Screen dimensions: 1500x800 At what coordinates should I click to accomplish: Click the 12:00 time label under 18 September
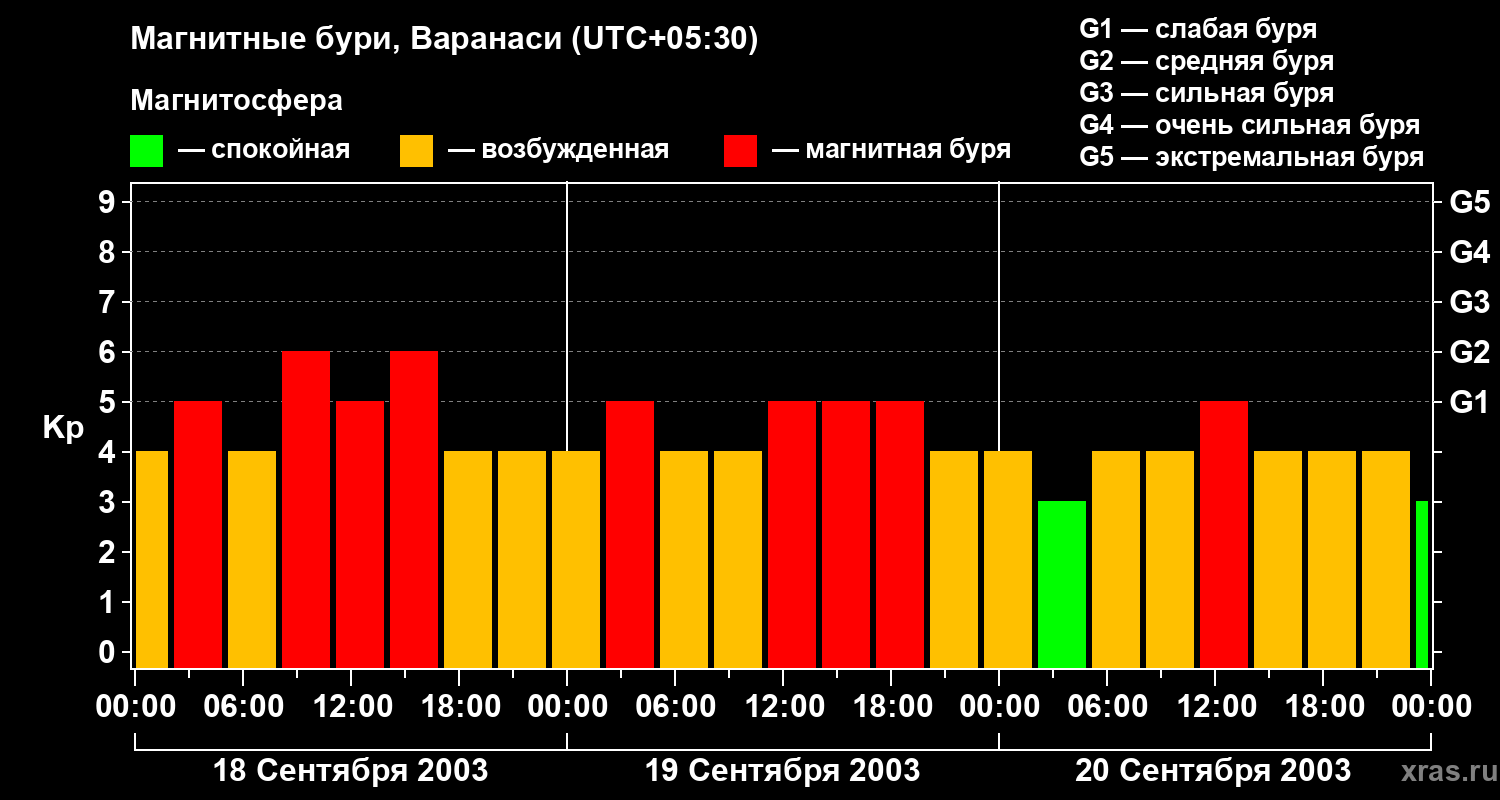[x=351, y=707]
